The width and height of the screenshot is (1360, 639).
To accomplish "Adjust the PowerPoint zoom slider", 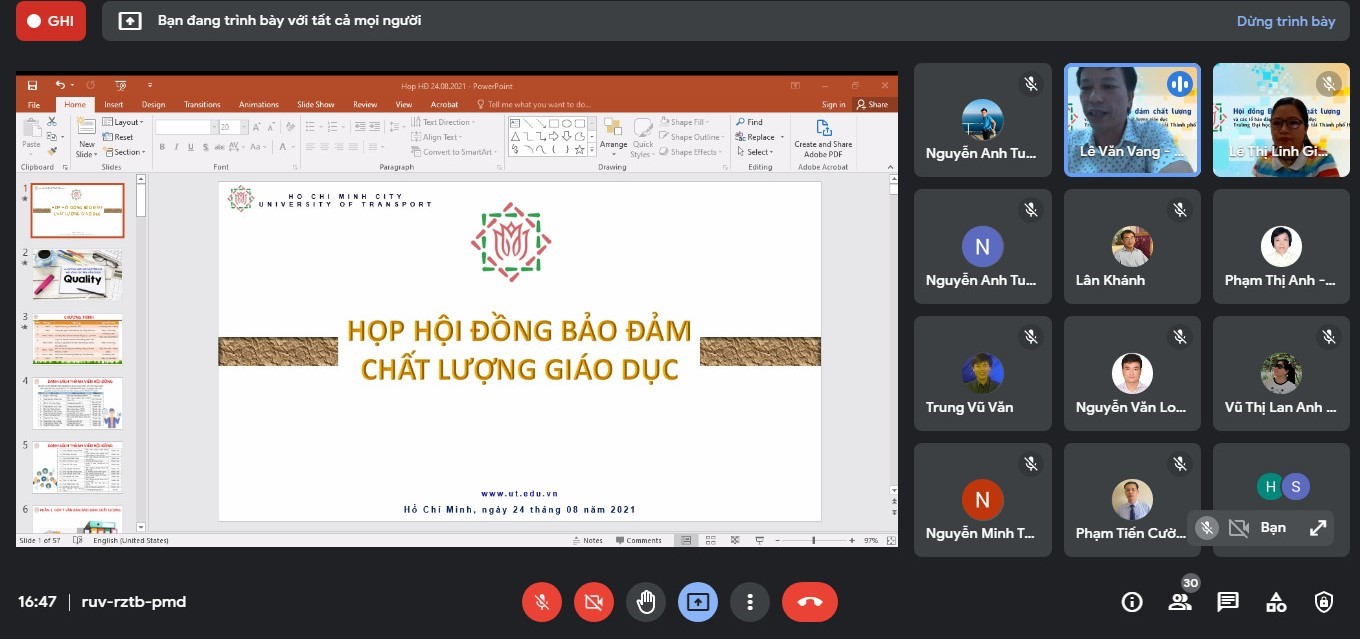I will 814,540.
